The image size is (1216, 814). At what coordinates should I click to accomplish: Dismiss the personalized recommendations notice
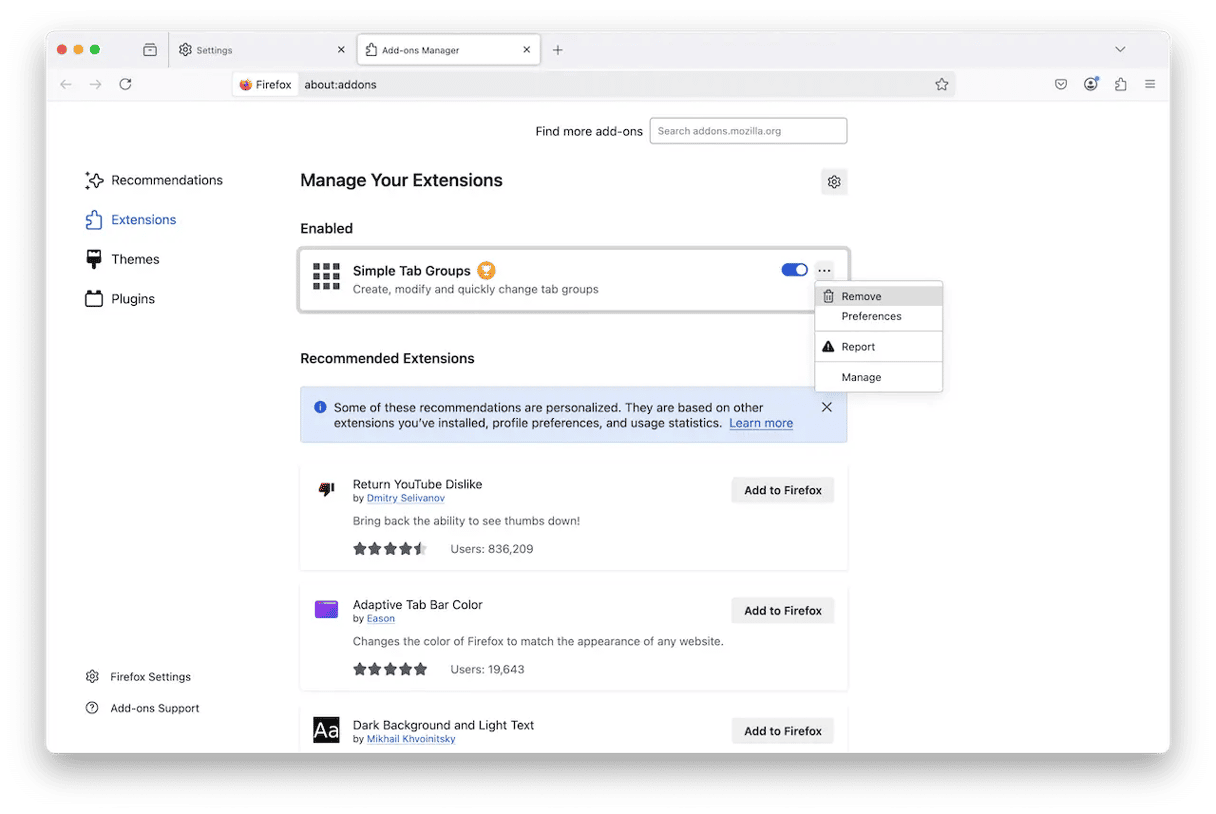pyautogui.click(x=827, y=407)
